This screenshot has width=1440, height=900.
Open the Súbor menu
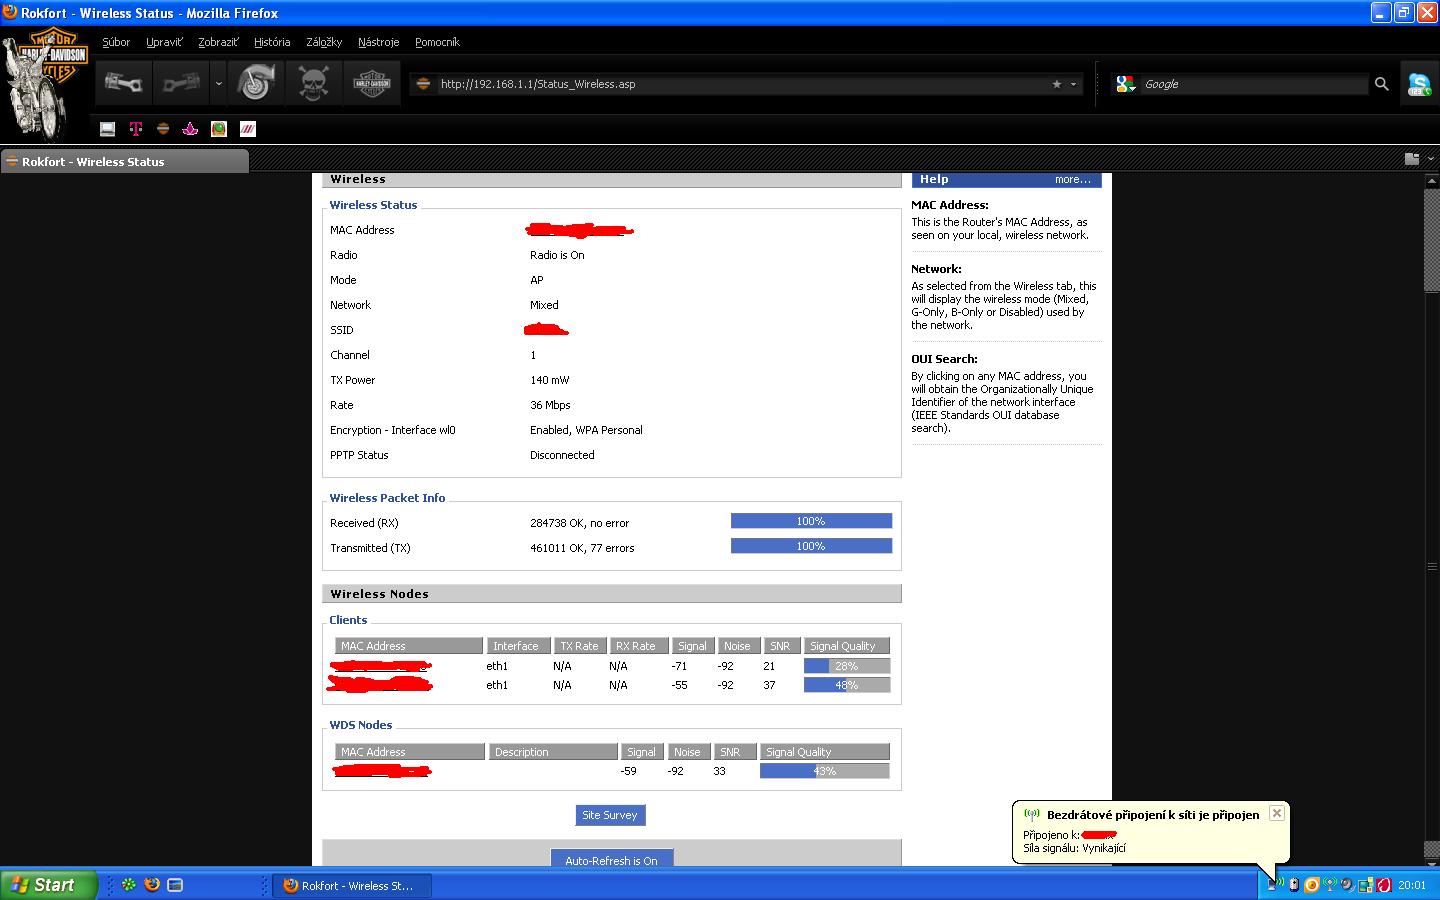pos(116,42)
